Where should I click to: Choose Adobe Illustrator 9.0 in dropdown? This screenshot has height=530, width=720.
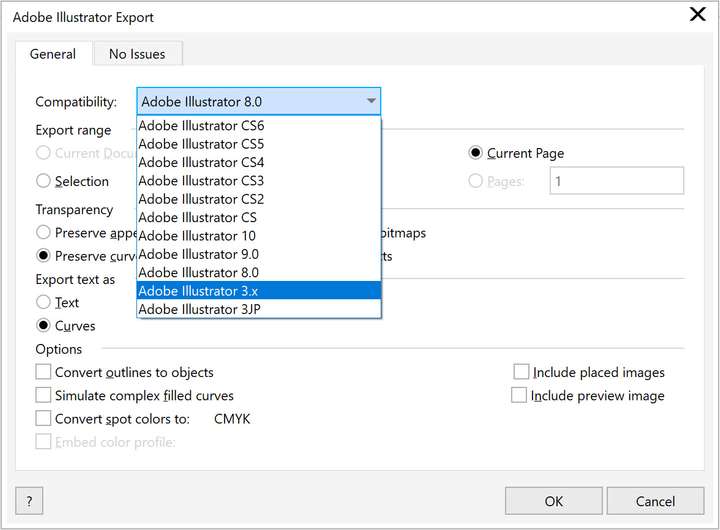click(x=259, y=254)
